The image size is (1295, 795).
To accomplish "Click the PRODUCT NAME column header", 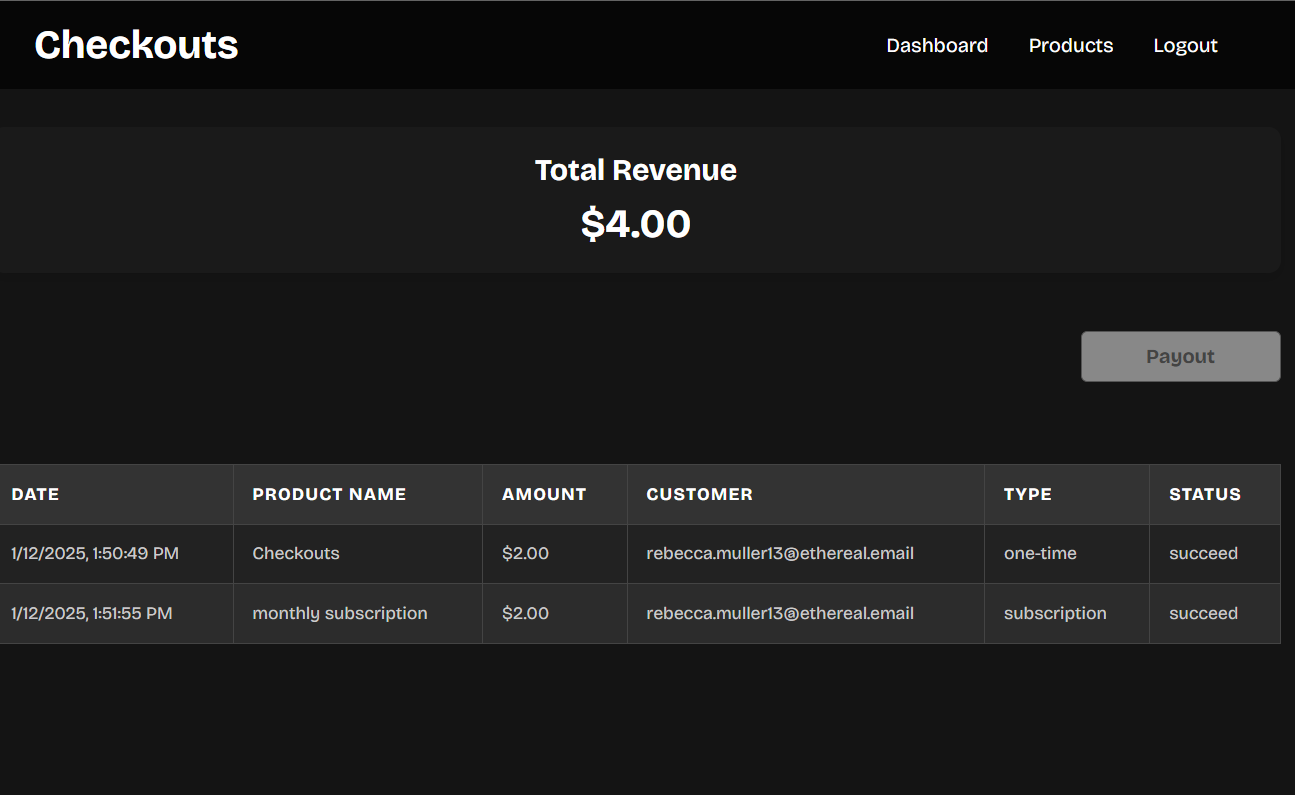I will pos(329,494).
